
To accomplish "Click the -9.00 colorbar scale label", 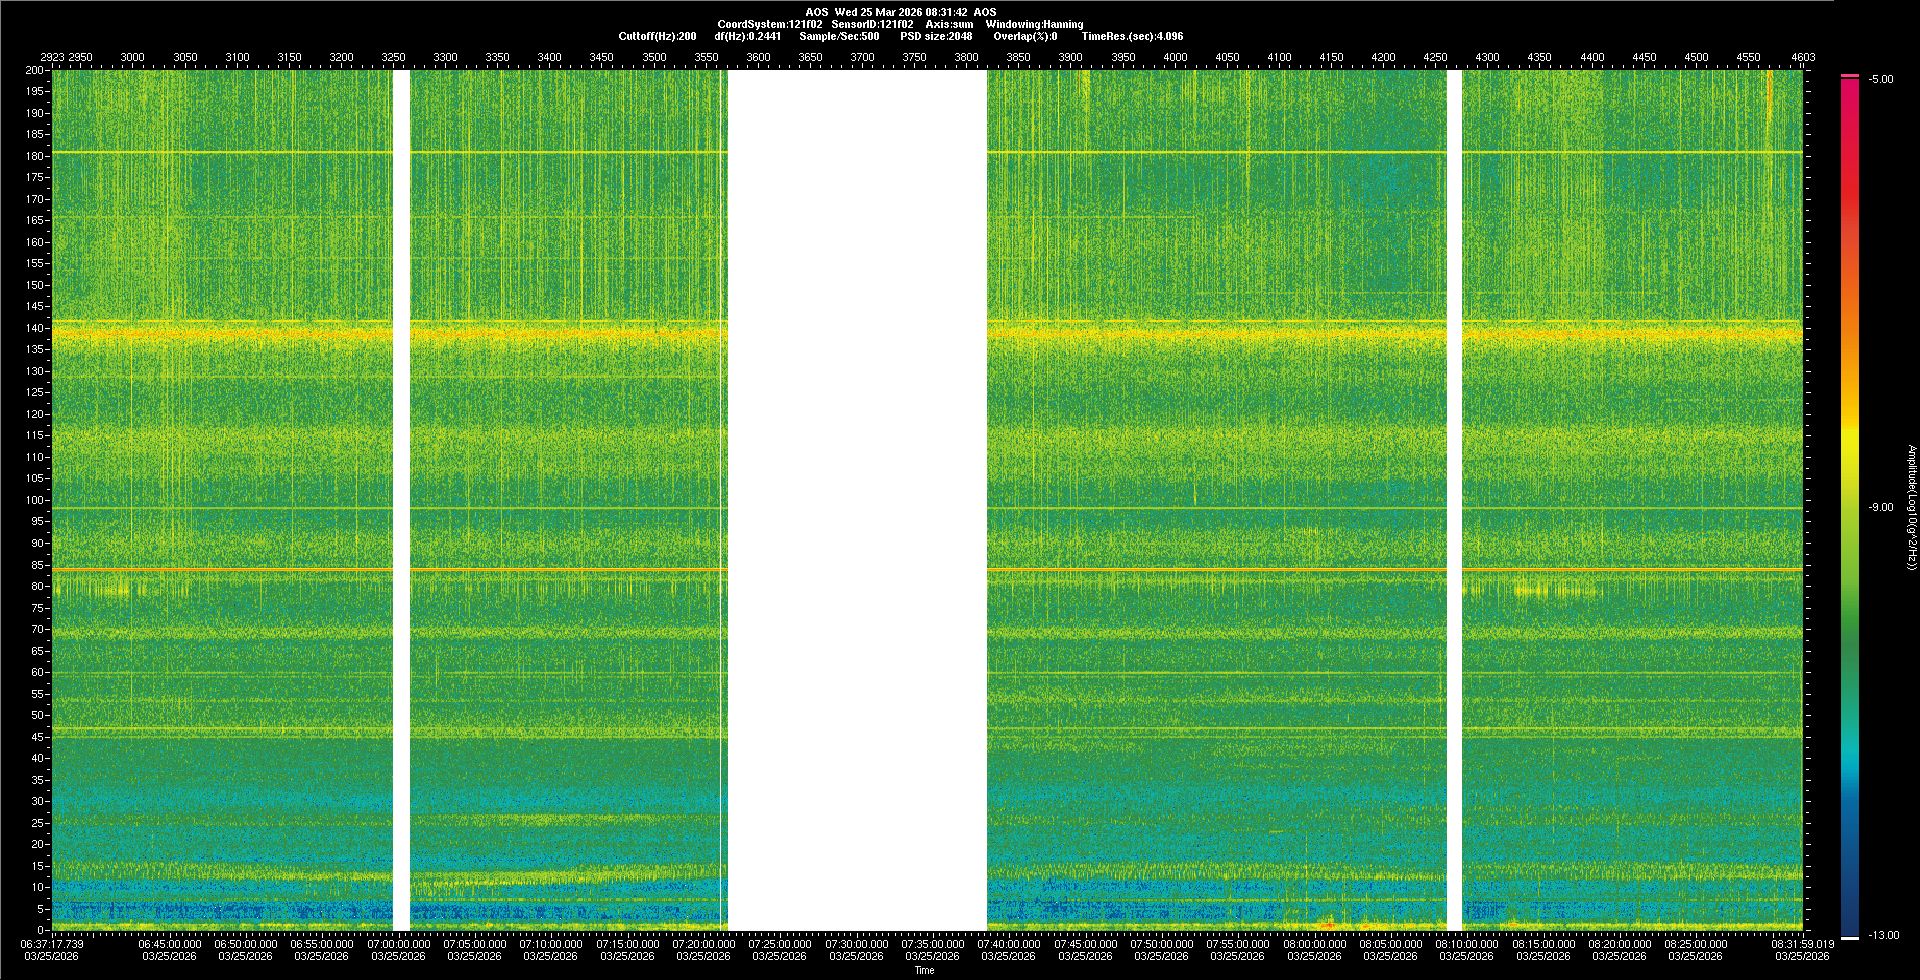I will pos(1881,508).
